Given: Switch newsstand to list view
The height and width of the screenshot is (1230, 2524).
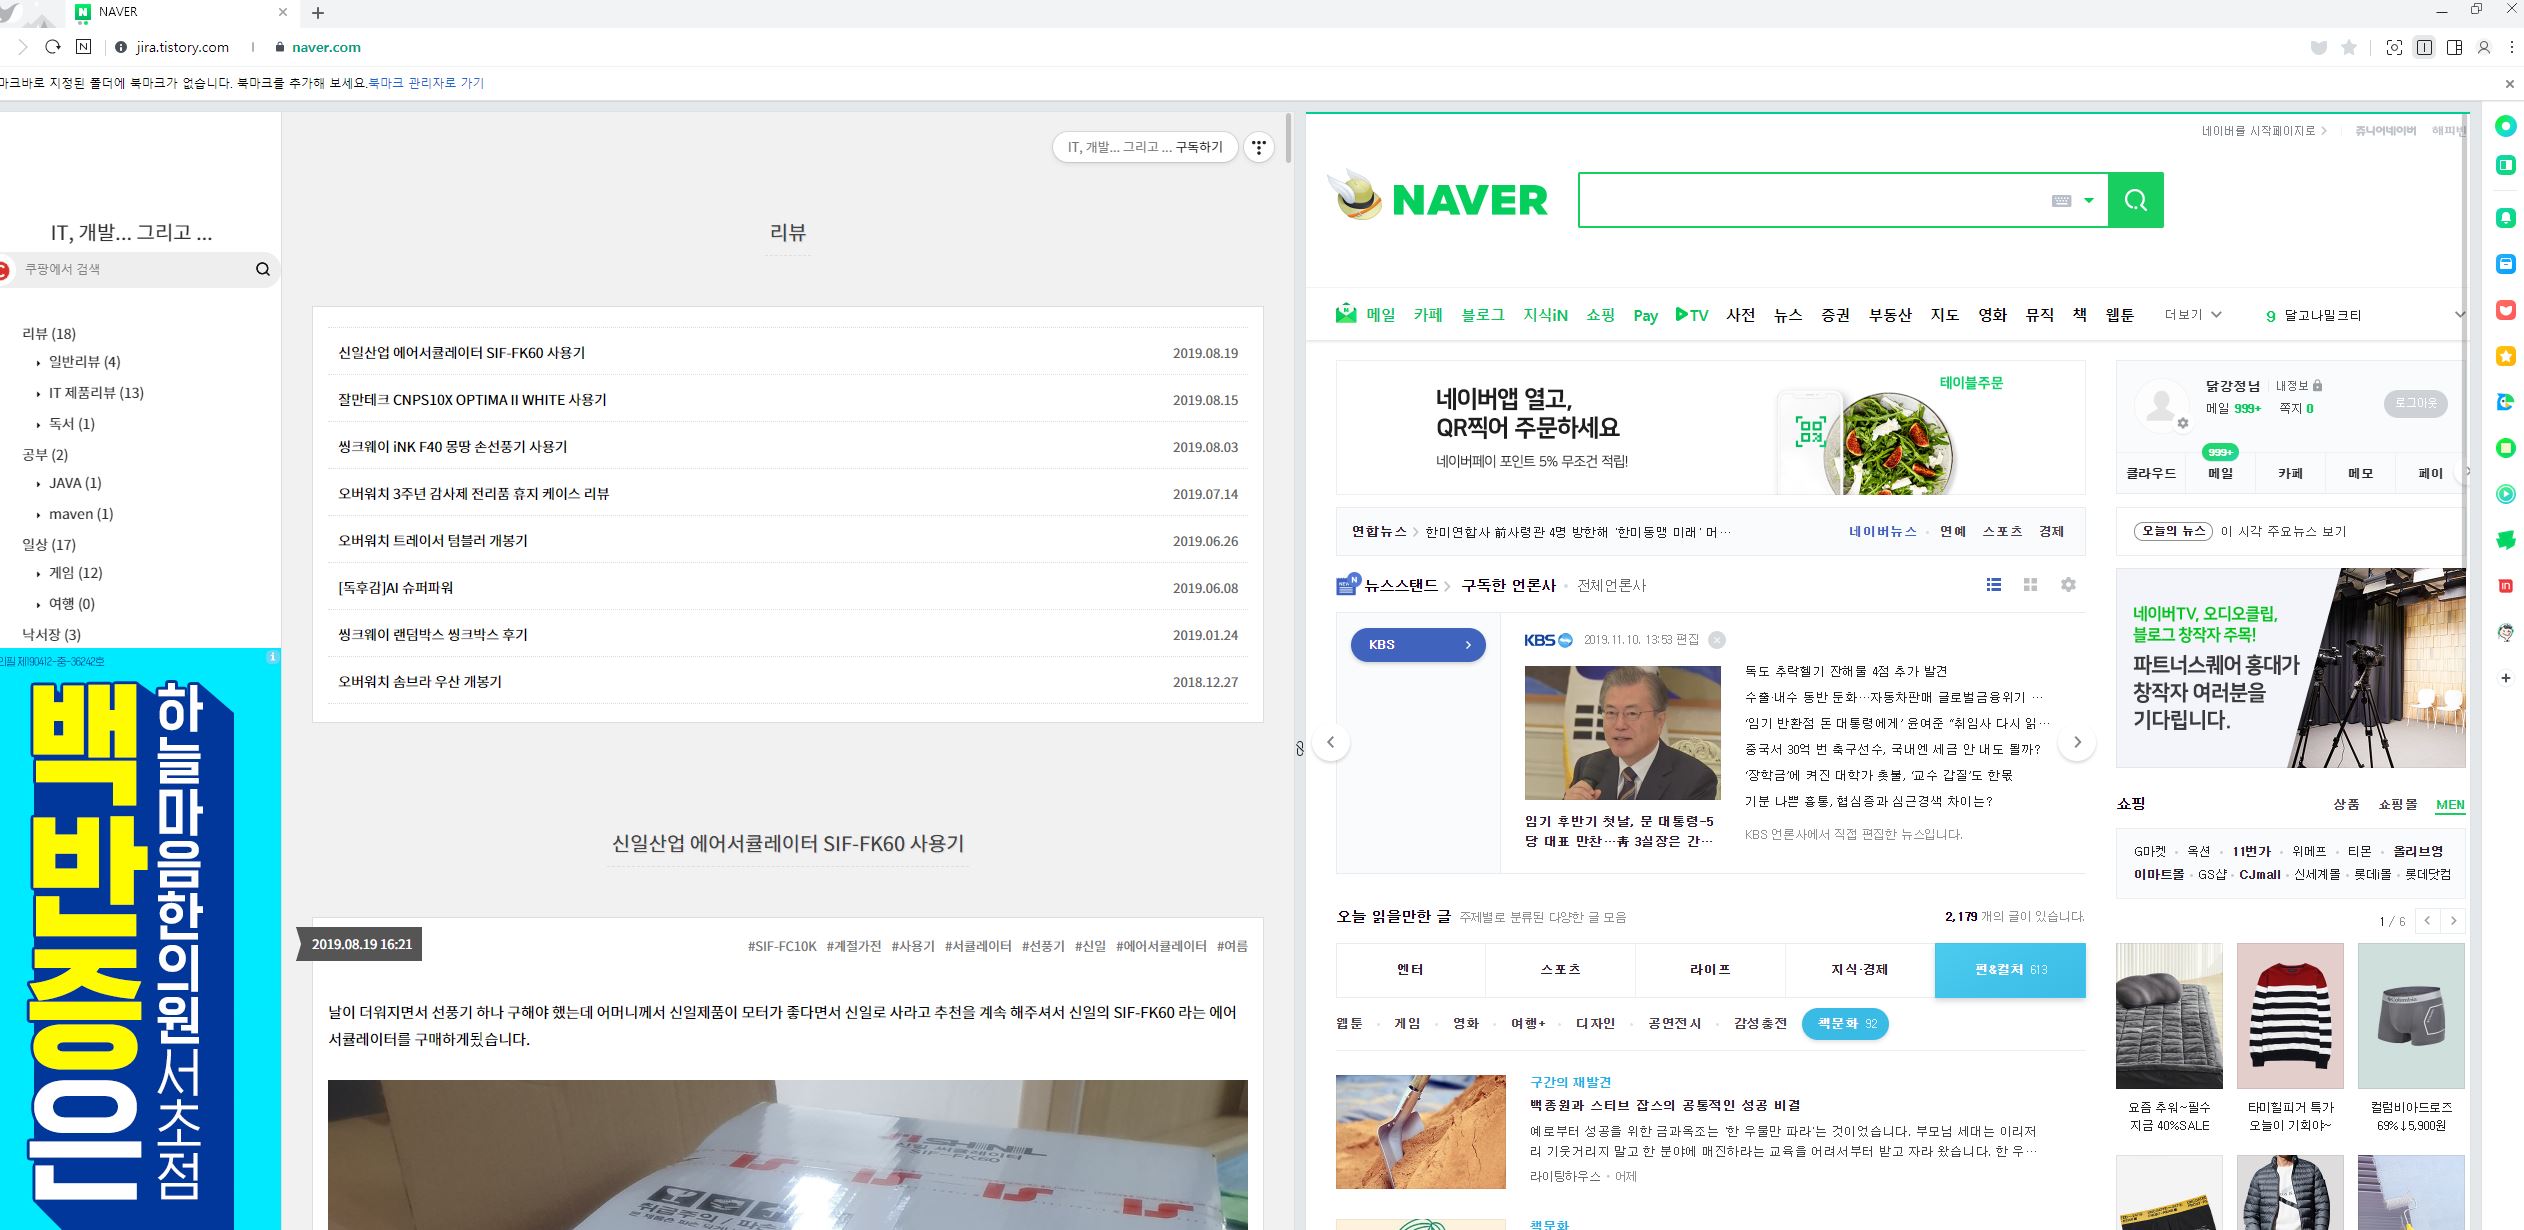Looking at the screenshot, I should [x=1993, y=585].
